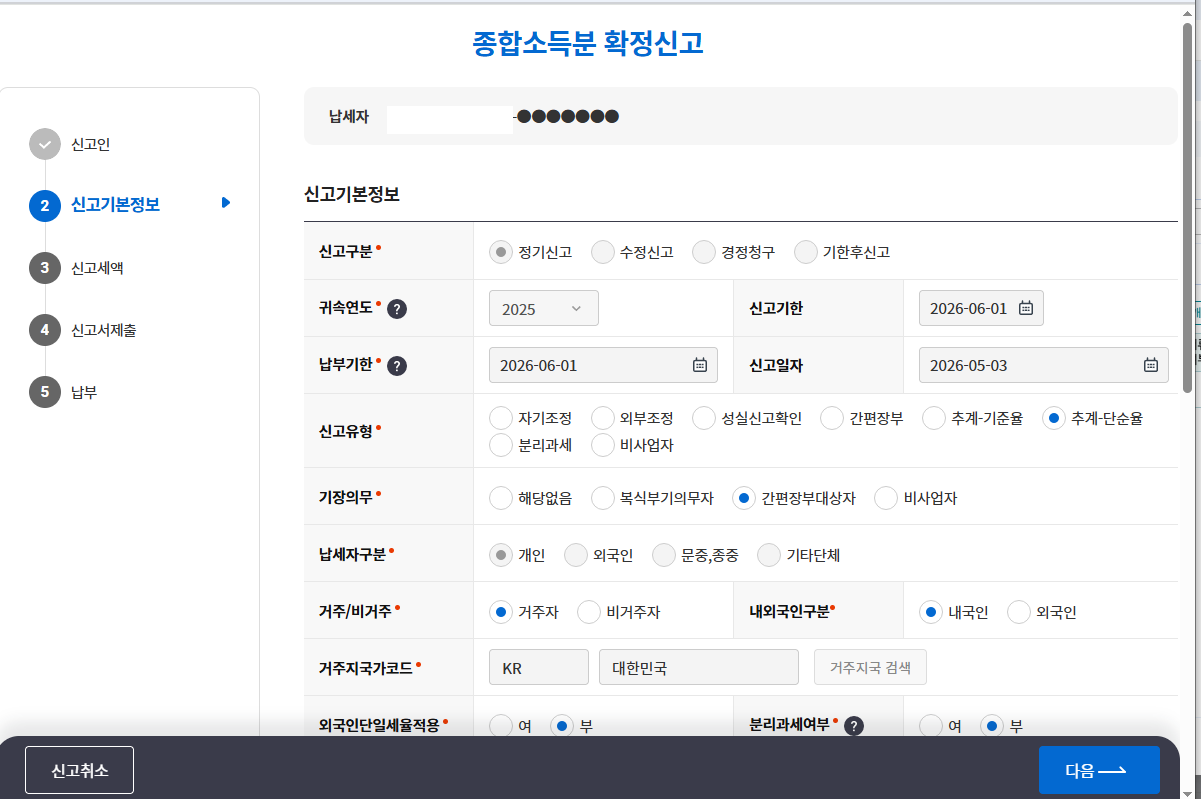Click the country code field showing KR
Viewport: 1201px width, 799px height.
coord(539,668)
